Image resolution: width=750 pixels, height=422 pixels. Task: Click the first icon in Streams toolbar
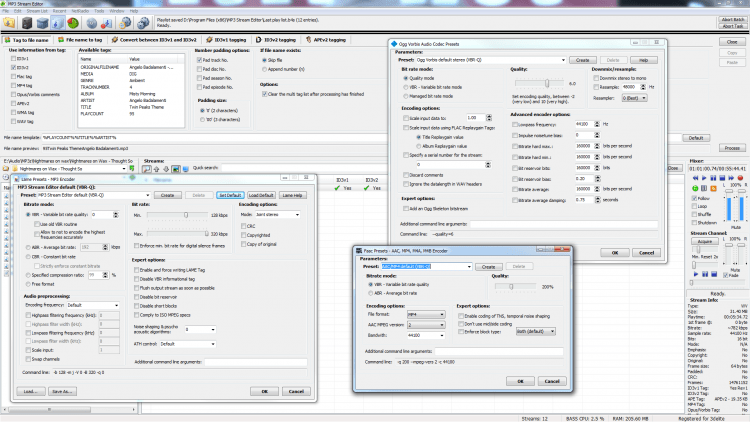pyautogui.click(x=147, y=167)
